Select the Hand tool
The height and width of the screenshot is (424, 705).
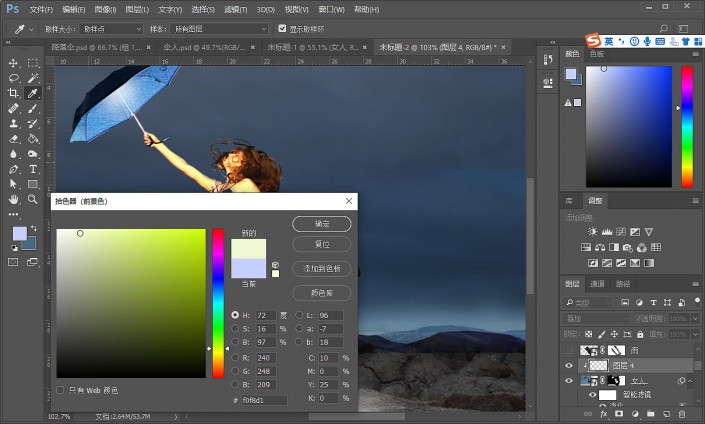(x=14, y=200)
